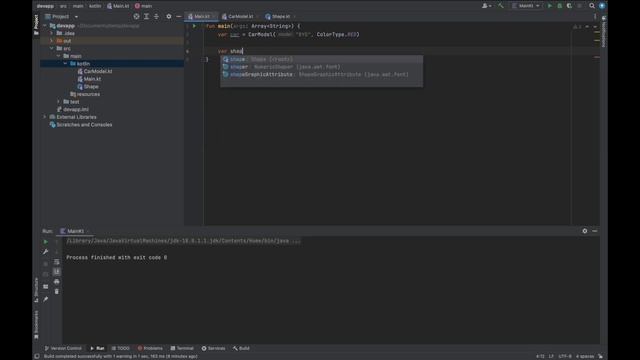
Task: Expand the test folder arrow
Action: (58, 102)
